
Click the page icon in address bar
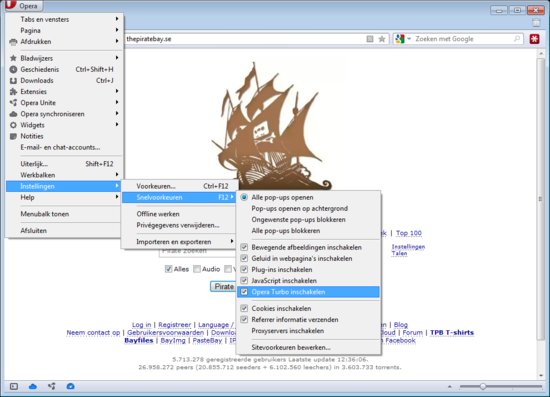[x=370, y=39]
